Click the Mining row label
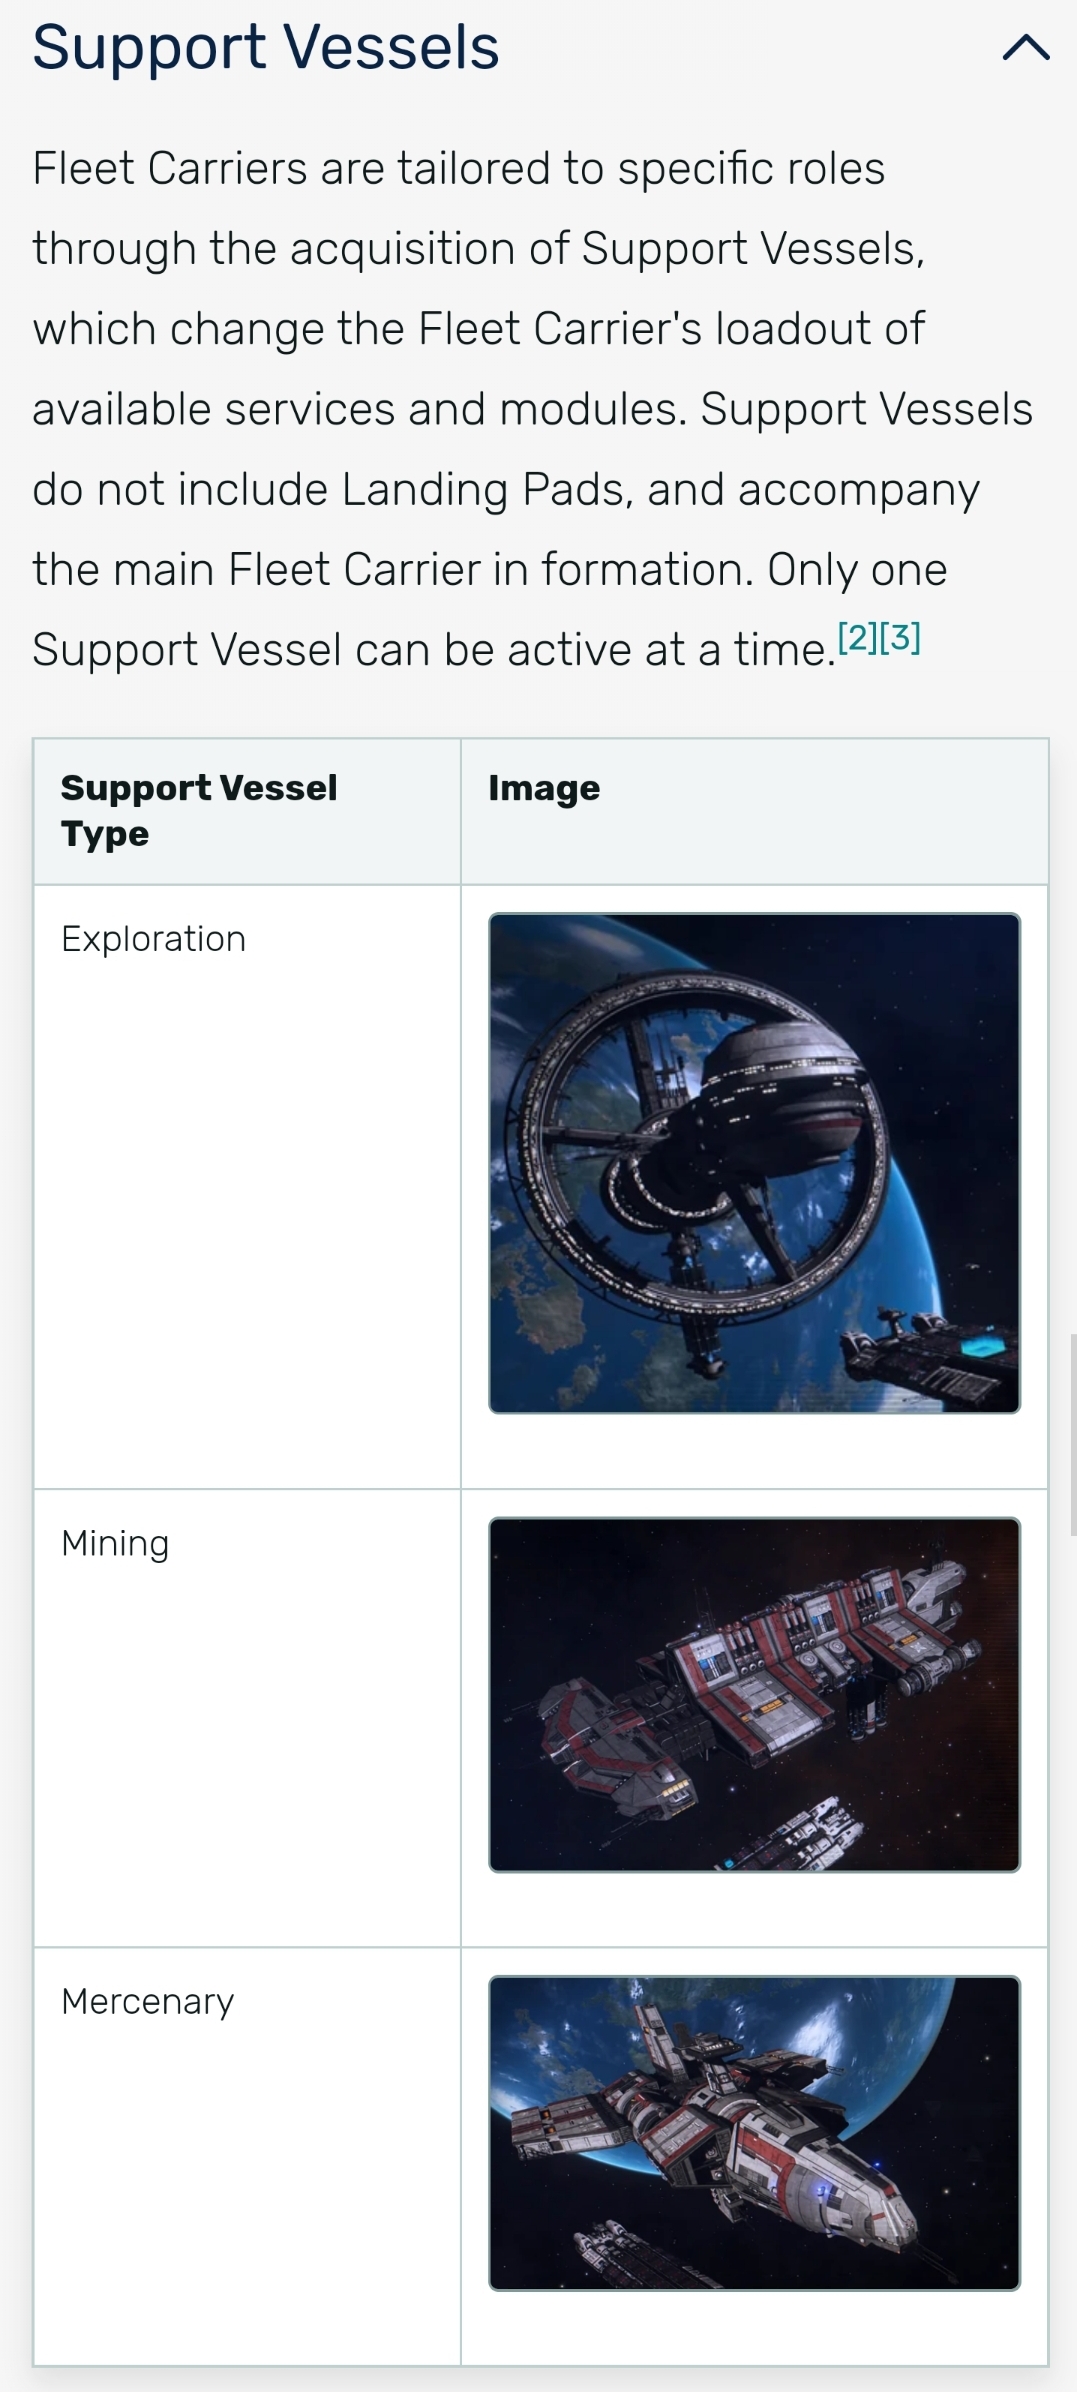This screenshot has height=2392, width=1077. 115,1543
